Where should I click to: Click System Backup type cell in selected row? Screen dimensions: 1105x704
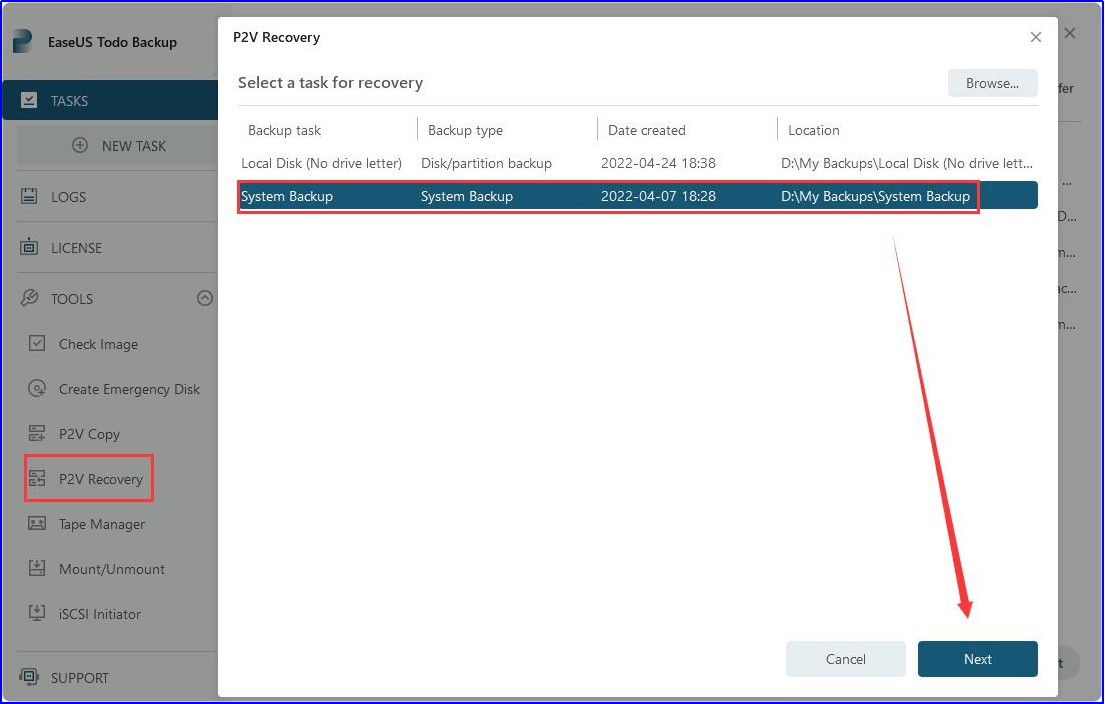pos(467,197)
